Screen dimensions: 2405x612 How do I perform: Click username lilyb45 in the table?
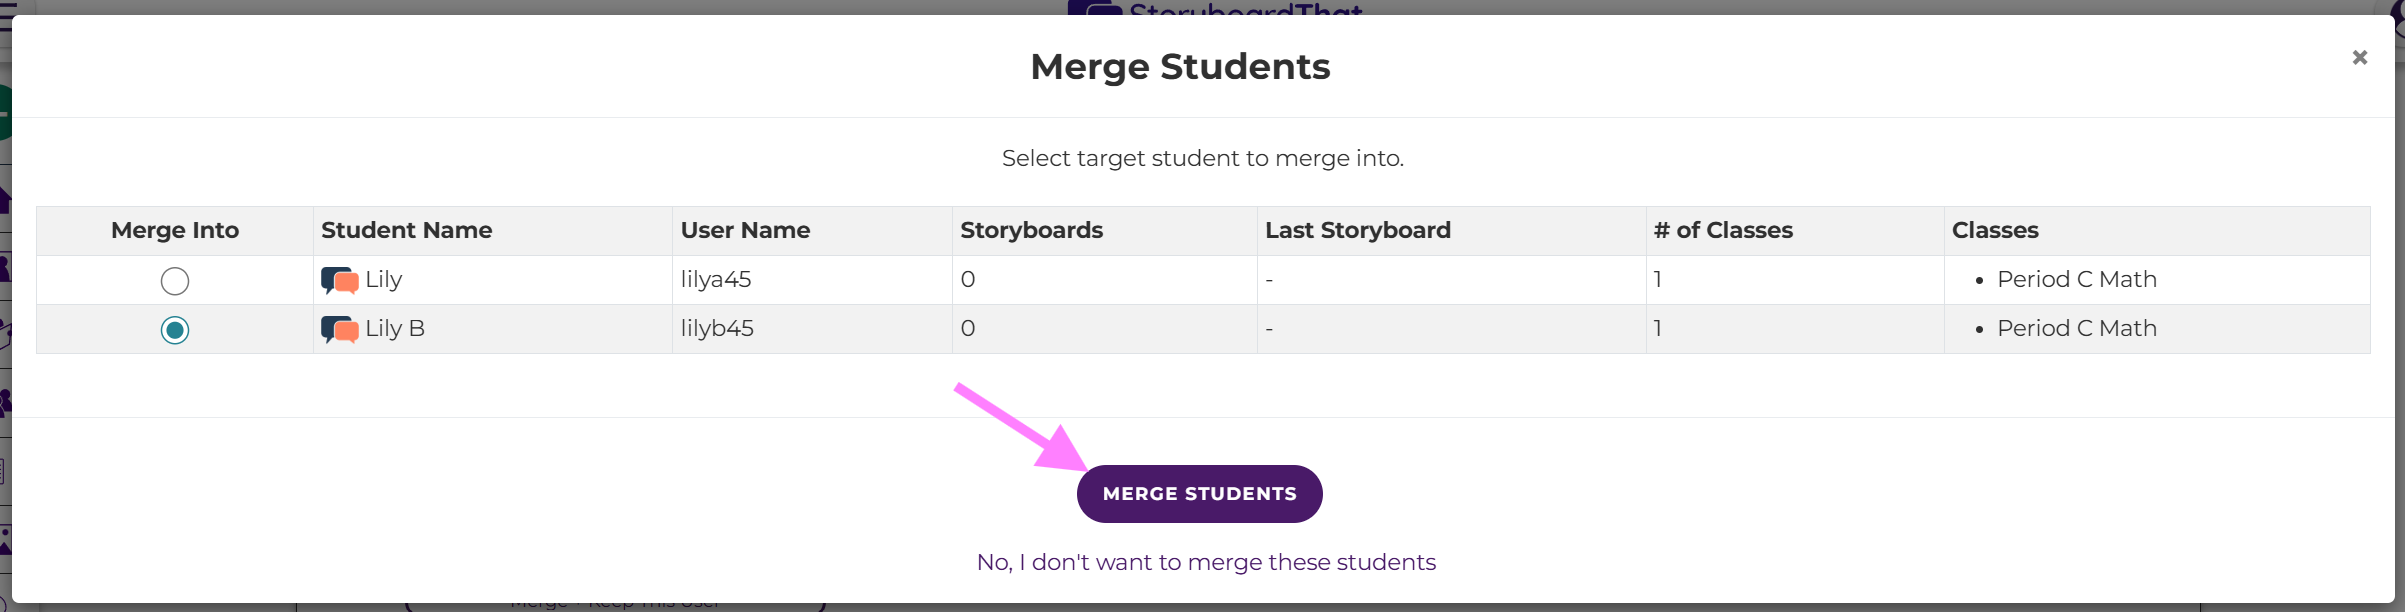point(716,329)
